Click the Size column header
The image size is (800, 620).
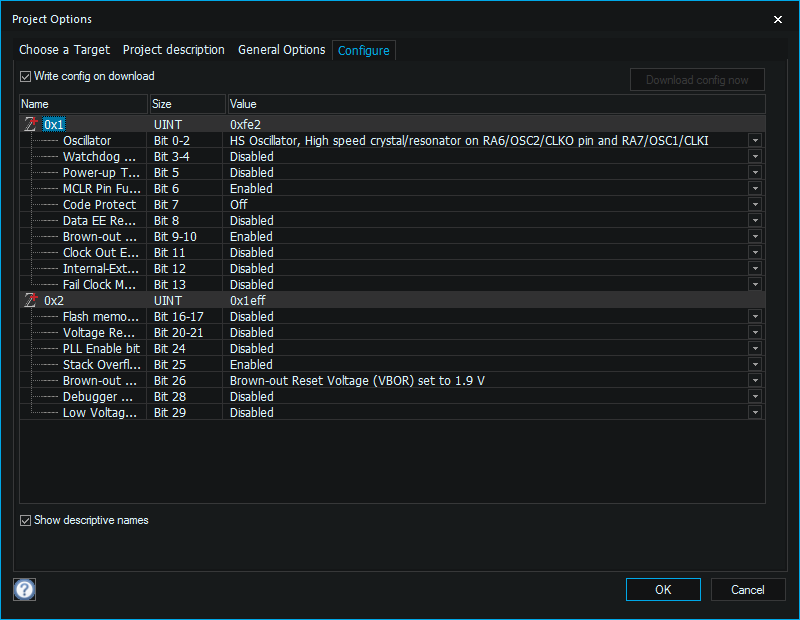188,104
